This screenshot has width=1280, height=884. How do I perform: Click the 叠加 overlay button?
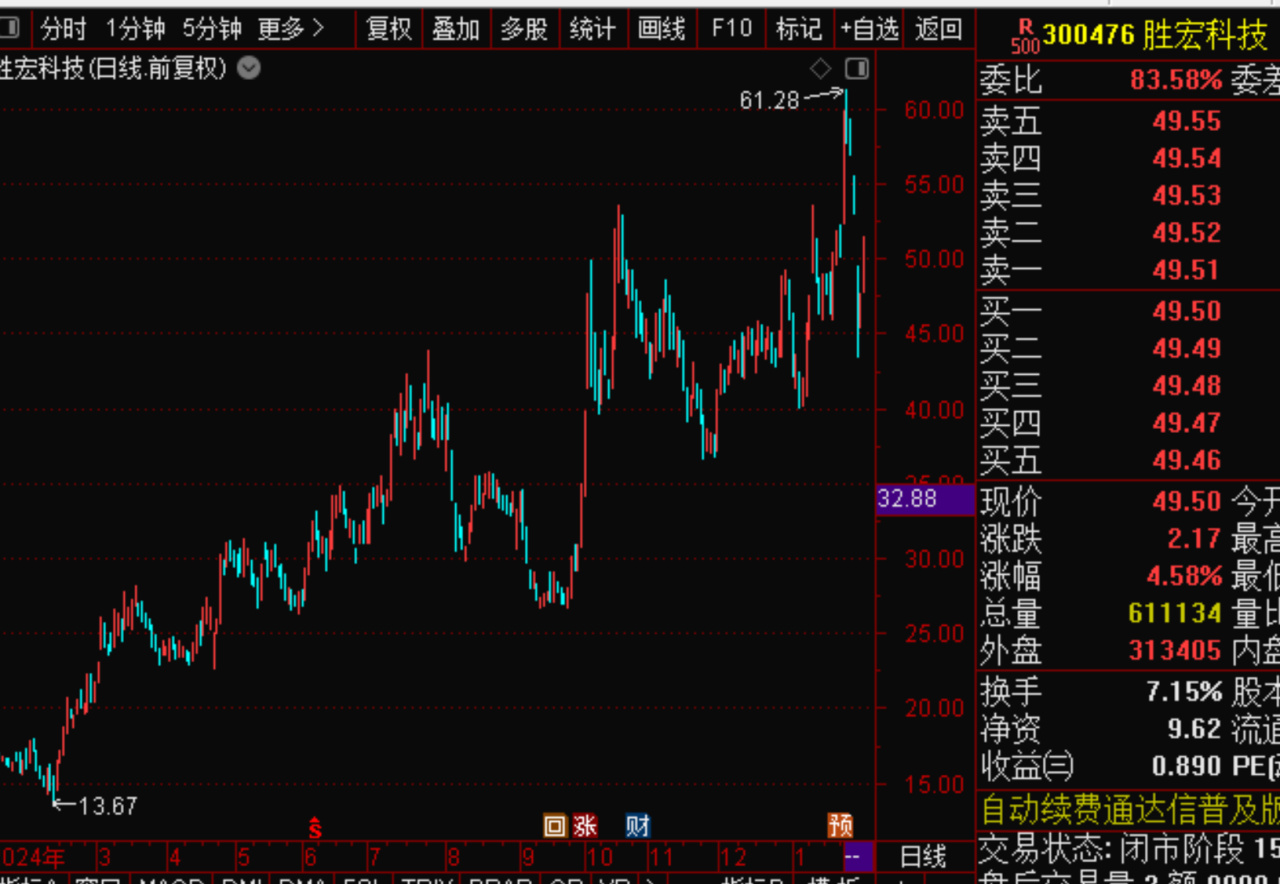456,29
